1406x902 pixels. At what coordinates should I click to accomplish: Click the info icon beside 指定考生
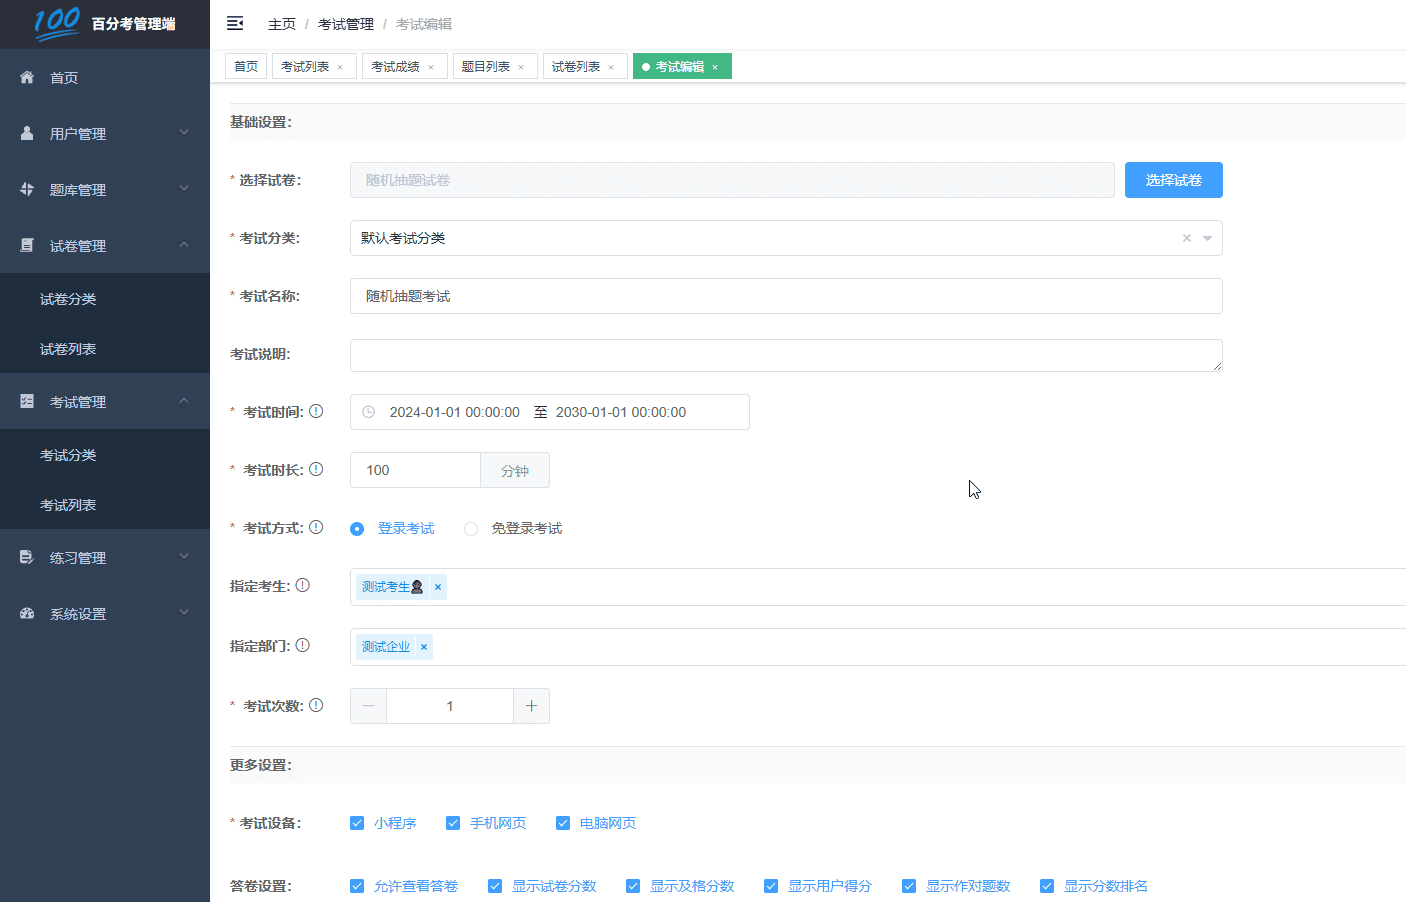303,585
